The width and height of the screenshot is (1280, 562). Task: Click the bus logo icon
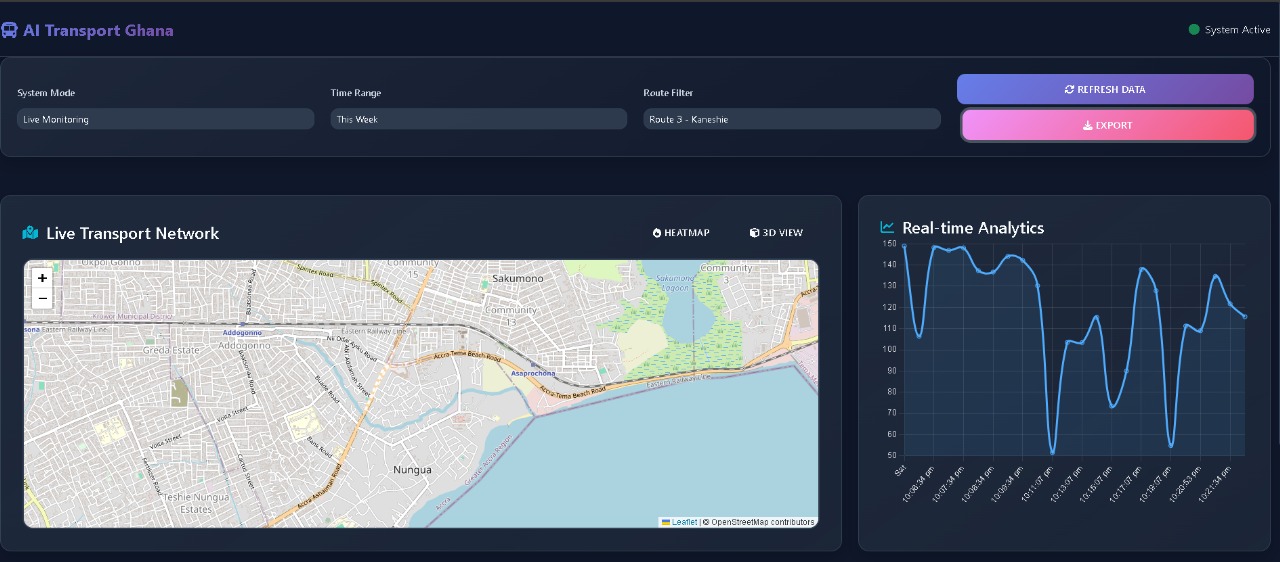coord(10,30)
